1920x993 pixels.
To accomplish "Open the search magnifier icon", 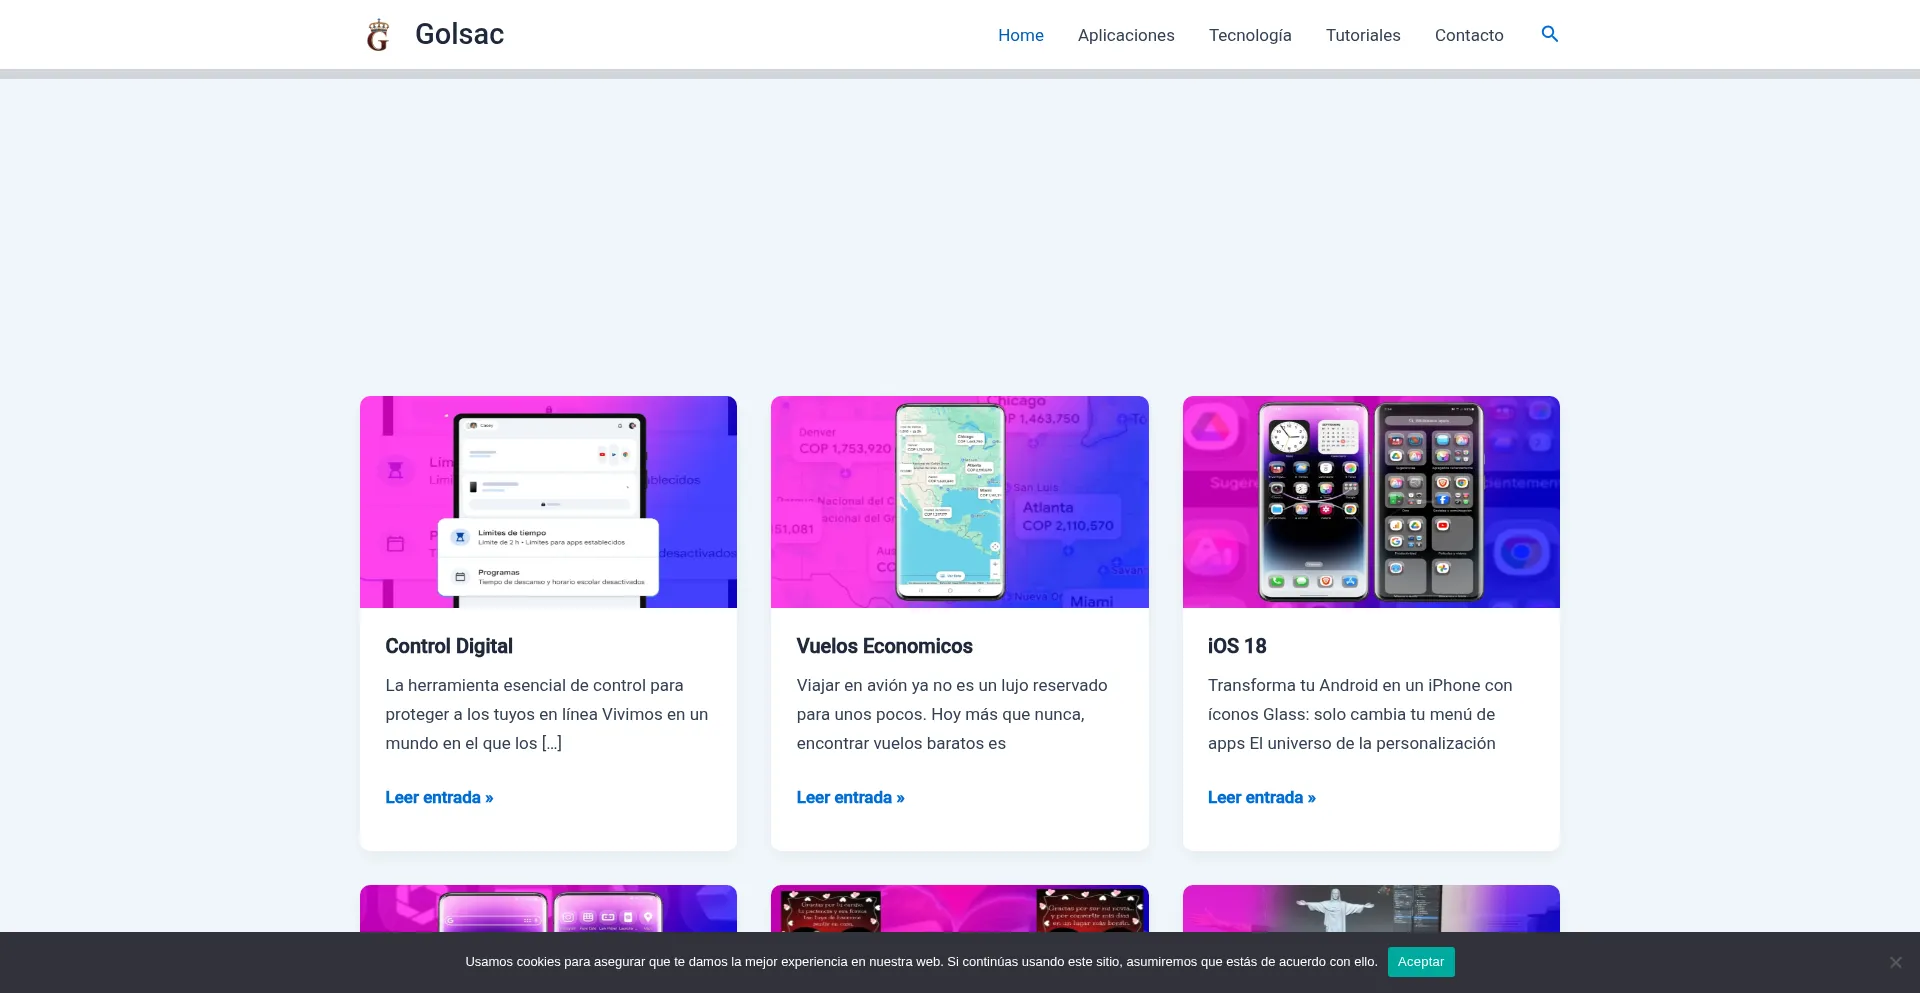I will 1549,34.
